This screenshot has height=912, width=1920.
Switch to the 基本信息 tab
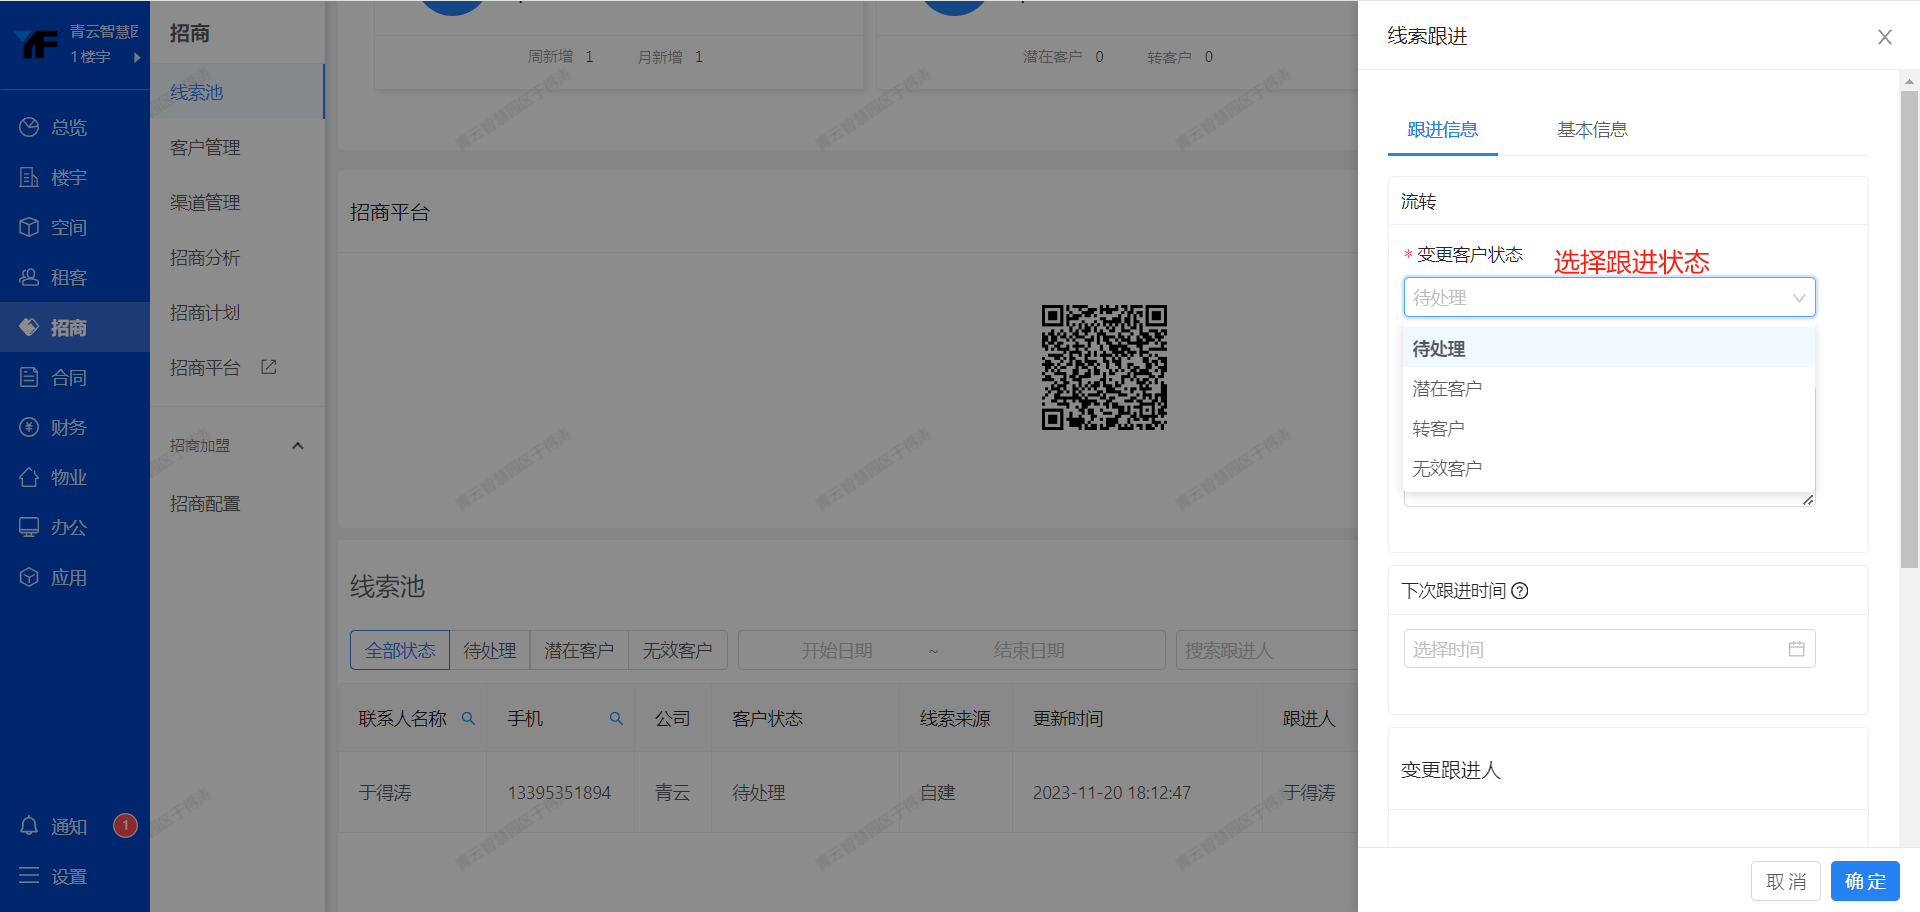(x=1592, y=130)
